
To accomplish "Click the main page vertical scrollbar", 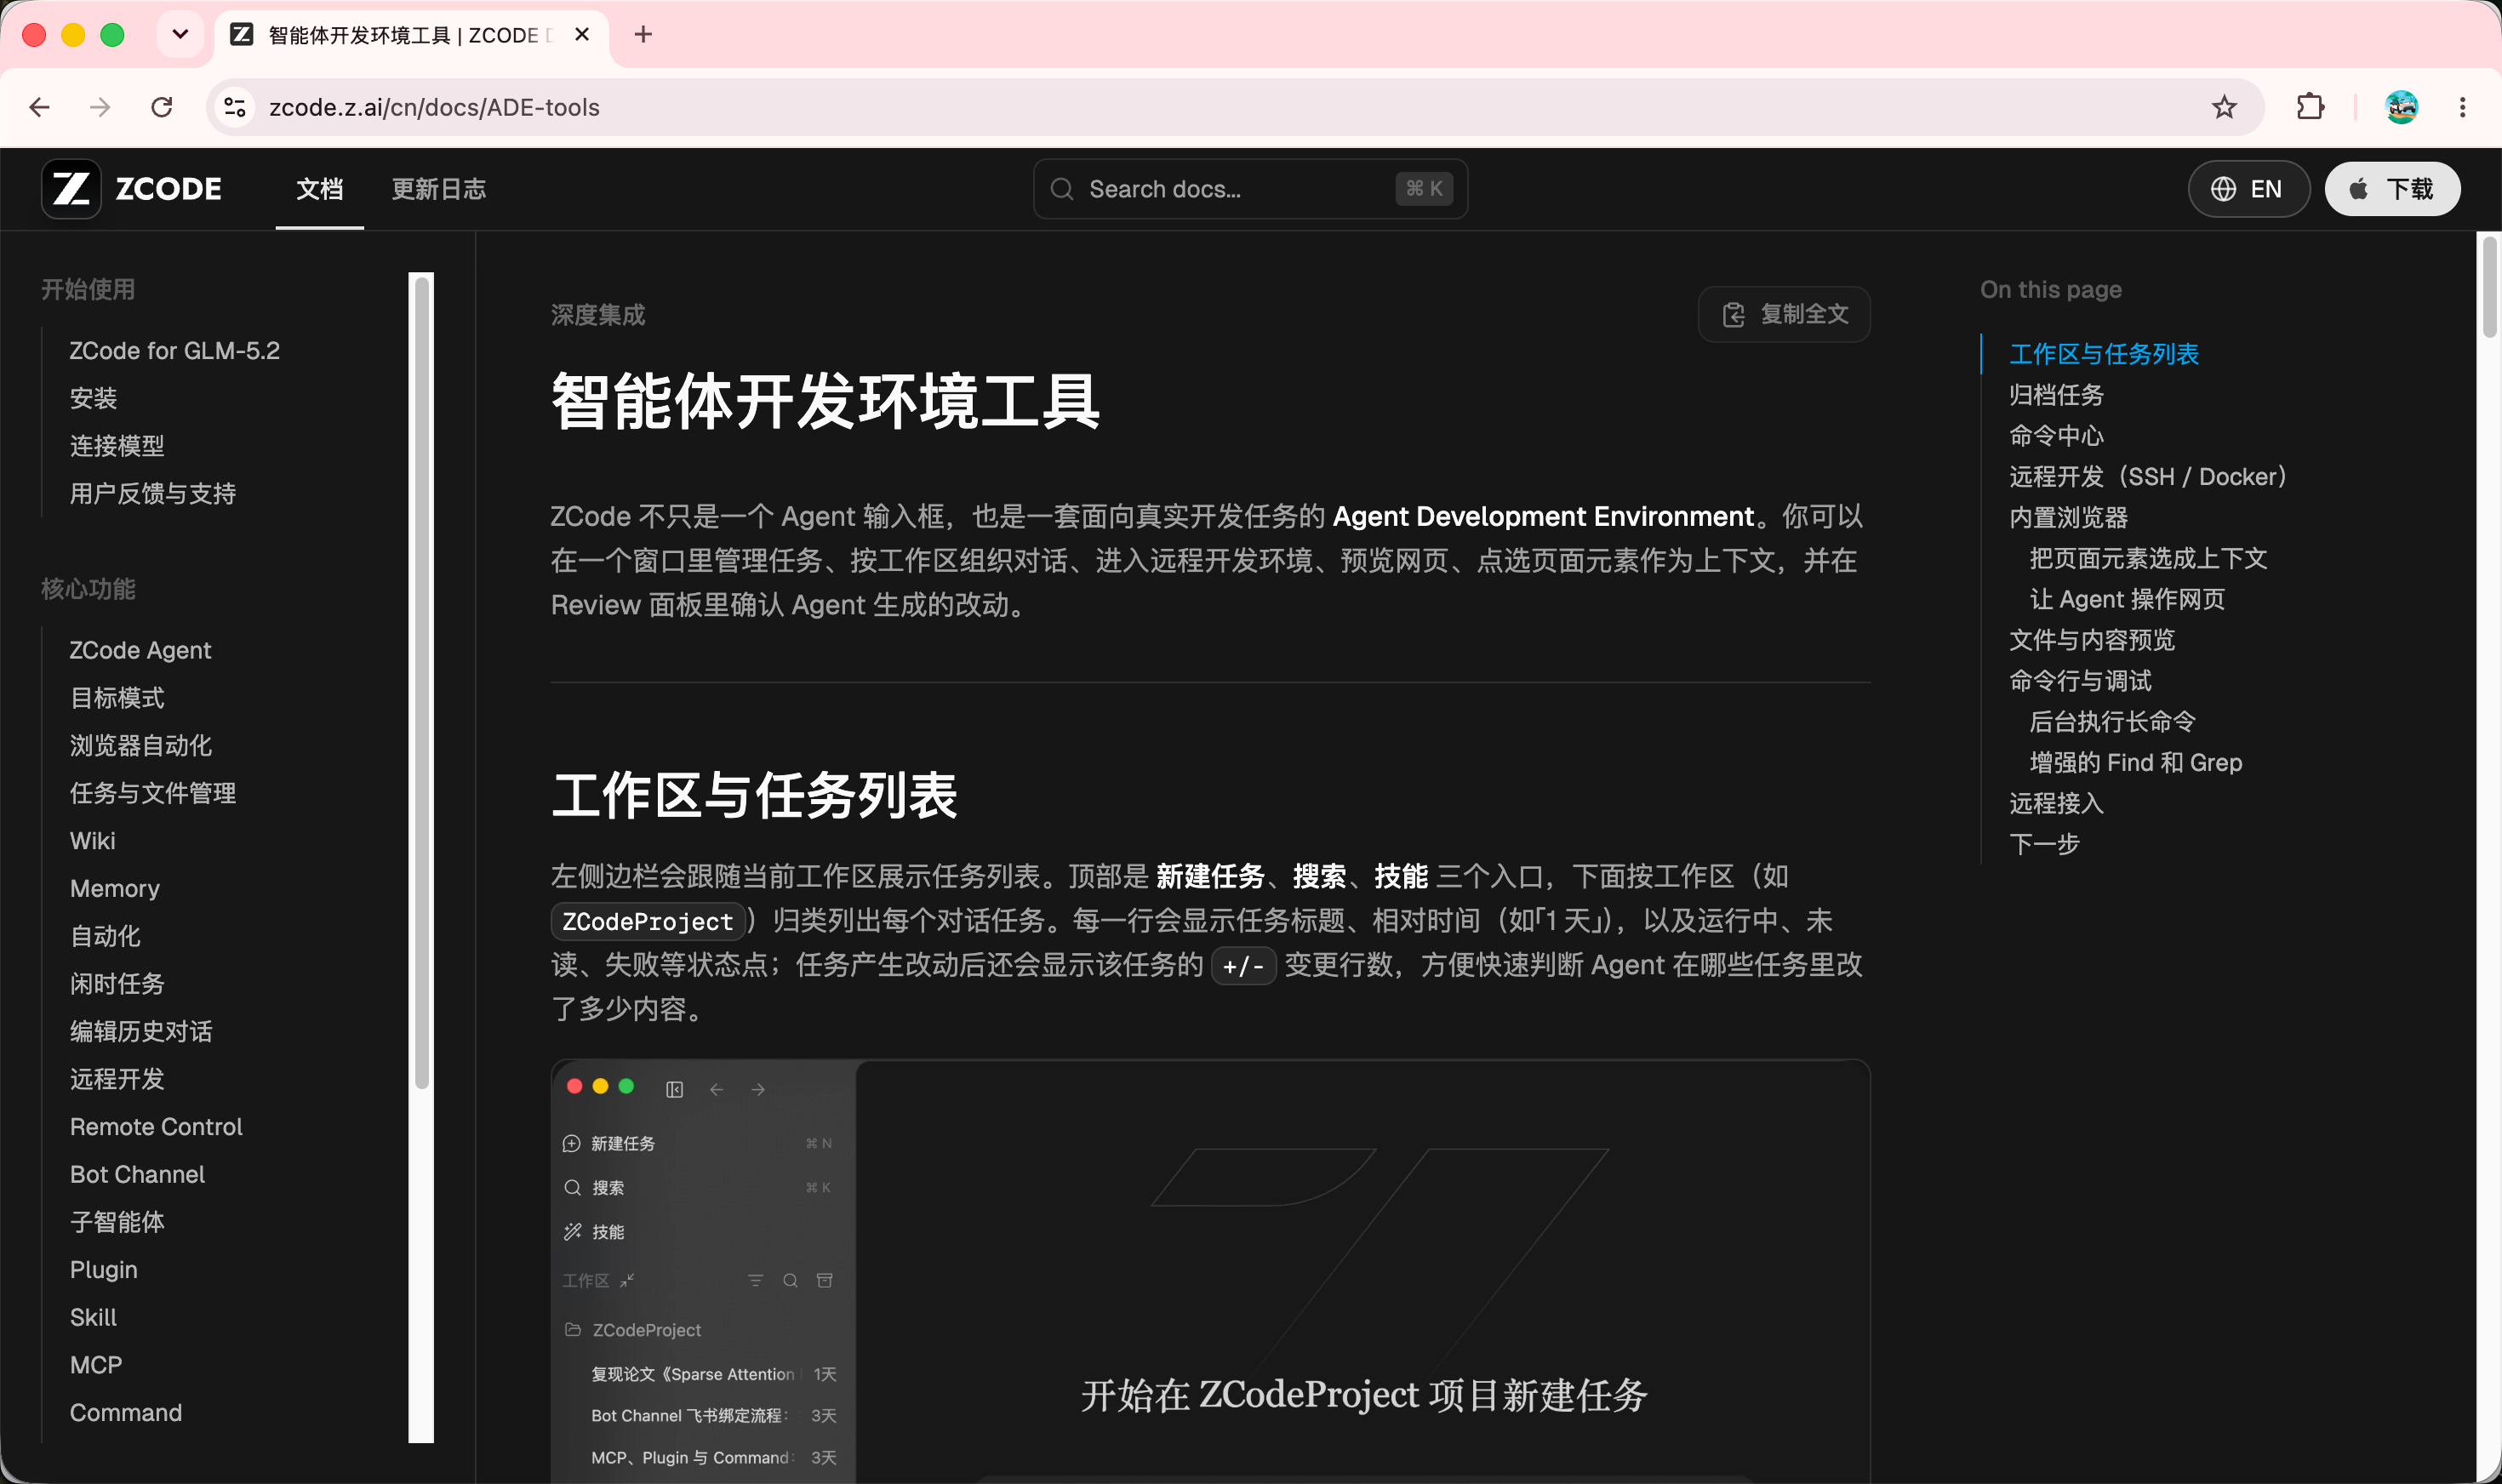I will 2488,286.
